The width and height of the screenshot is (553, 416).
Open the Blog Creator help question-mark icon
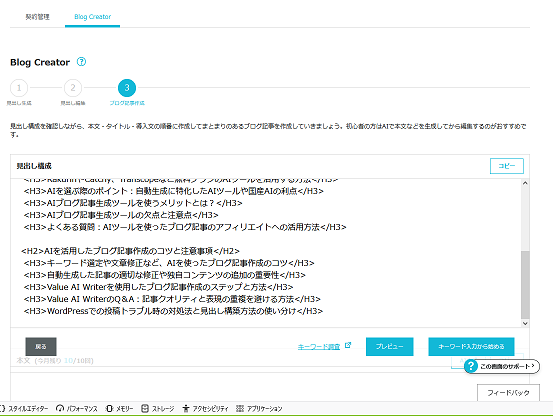tap(81, 62)
